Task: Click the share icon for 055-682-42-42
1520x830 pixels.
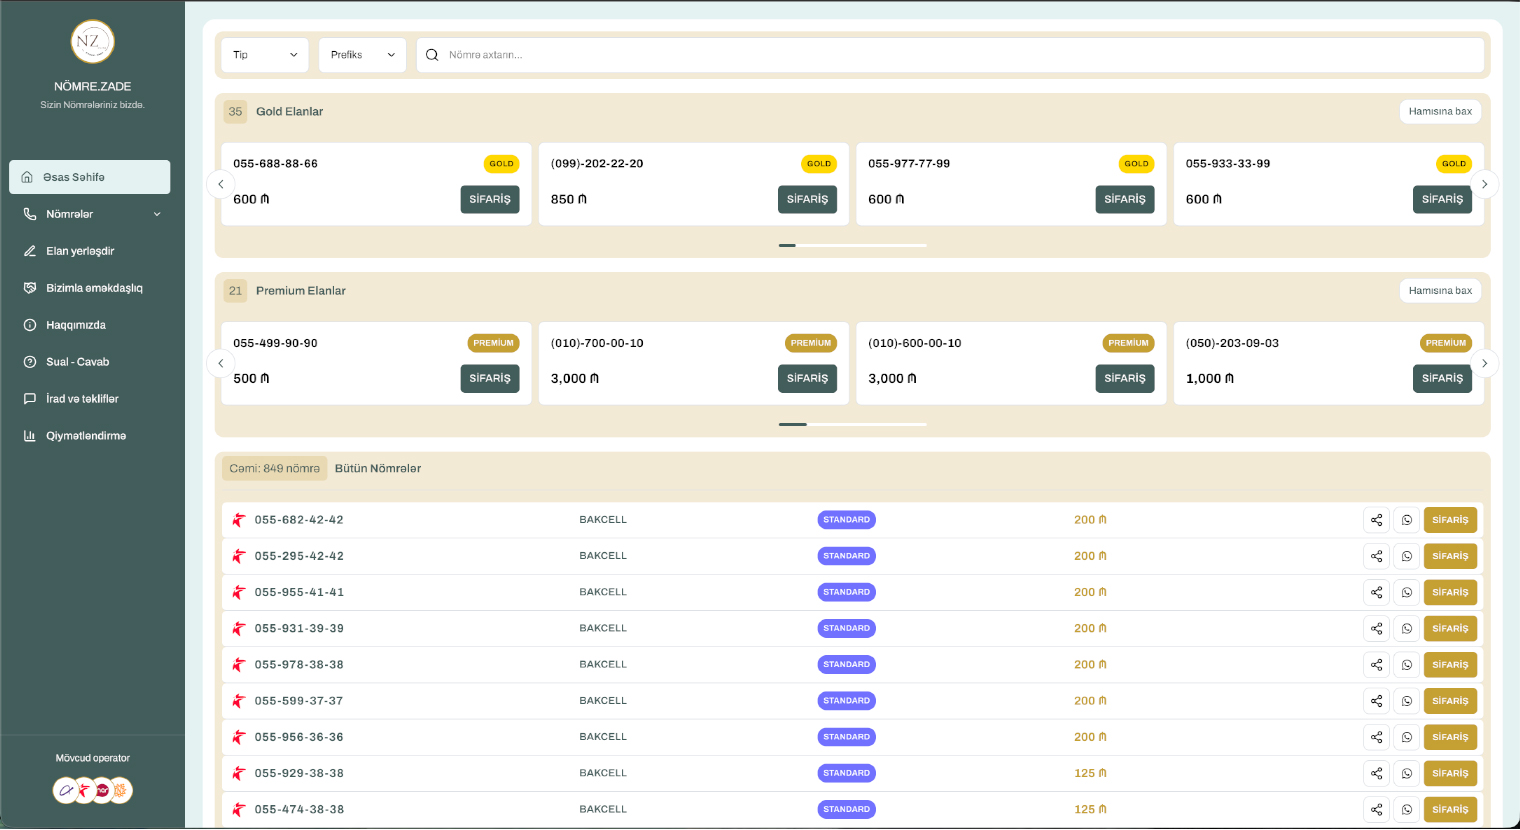Action: tap(1376, 520)
